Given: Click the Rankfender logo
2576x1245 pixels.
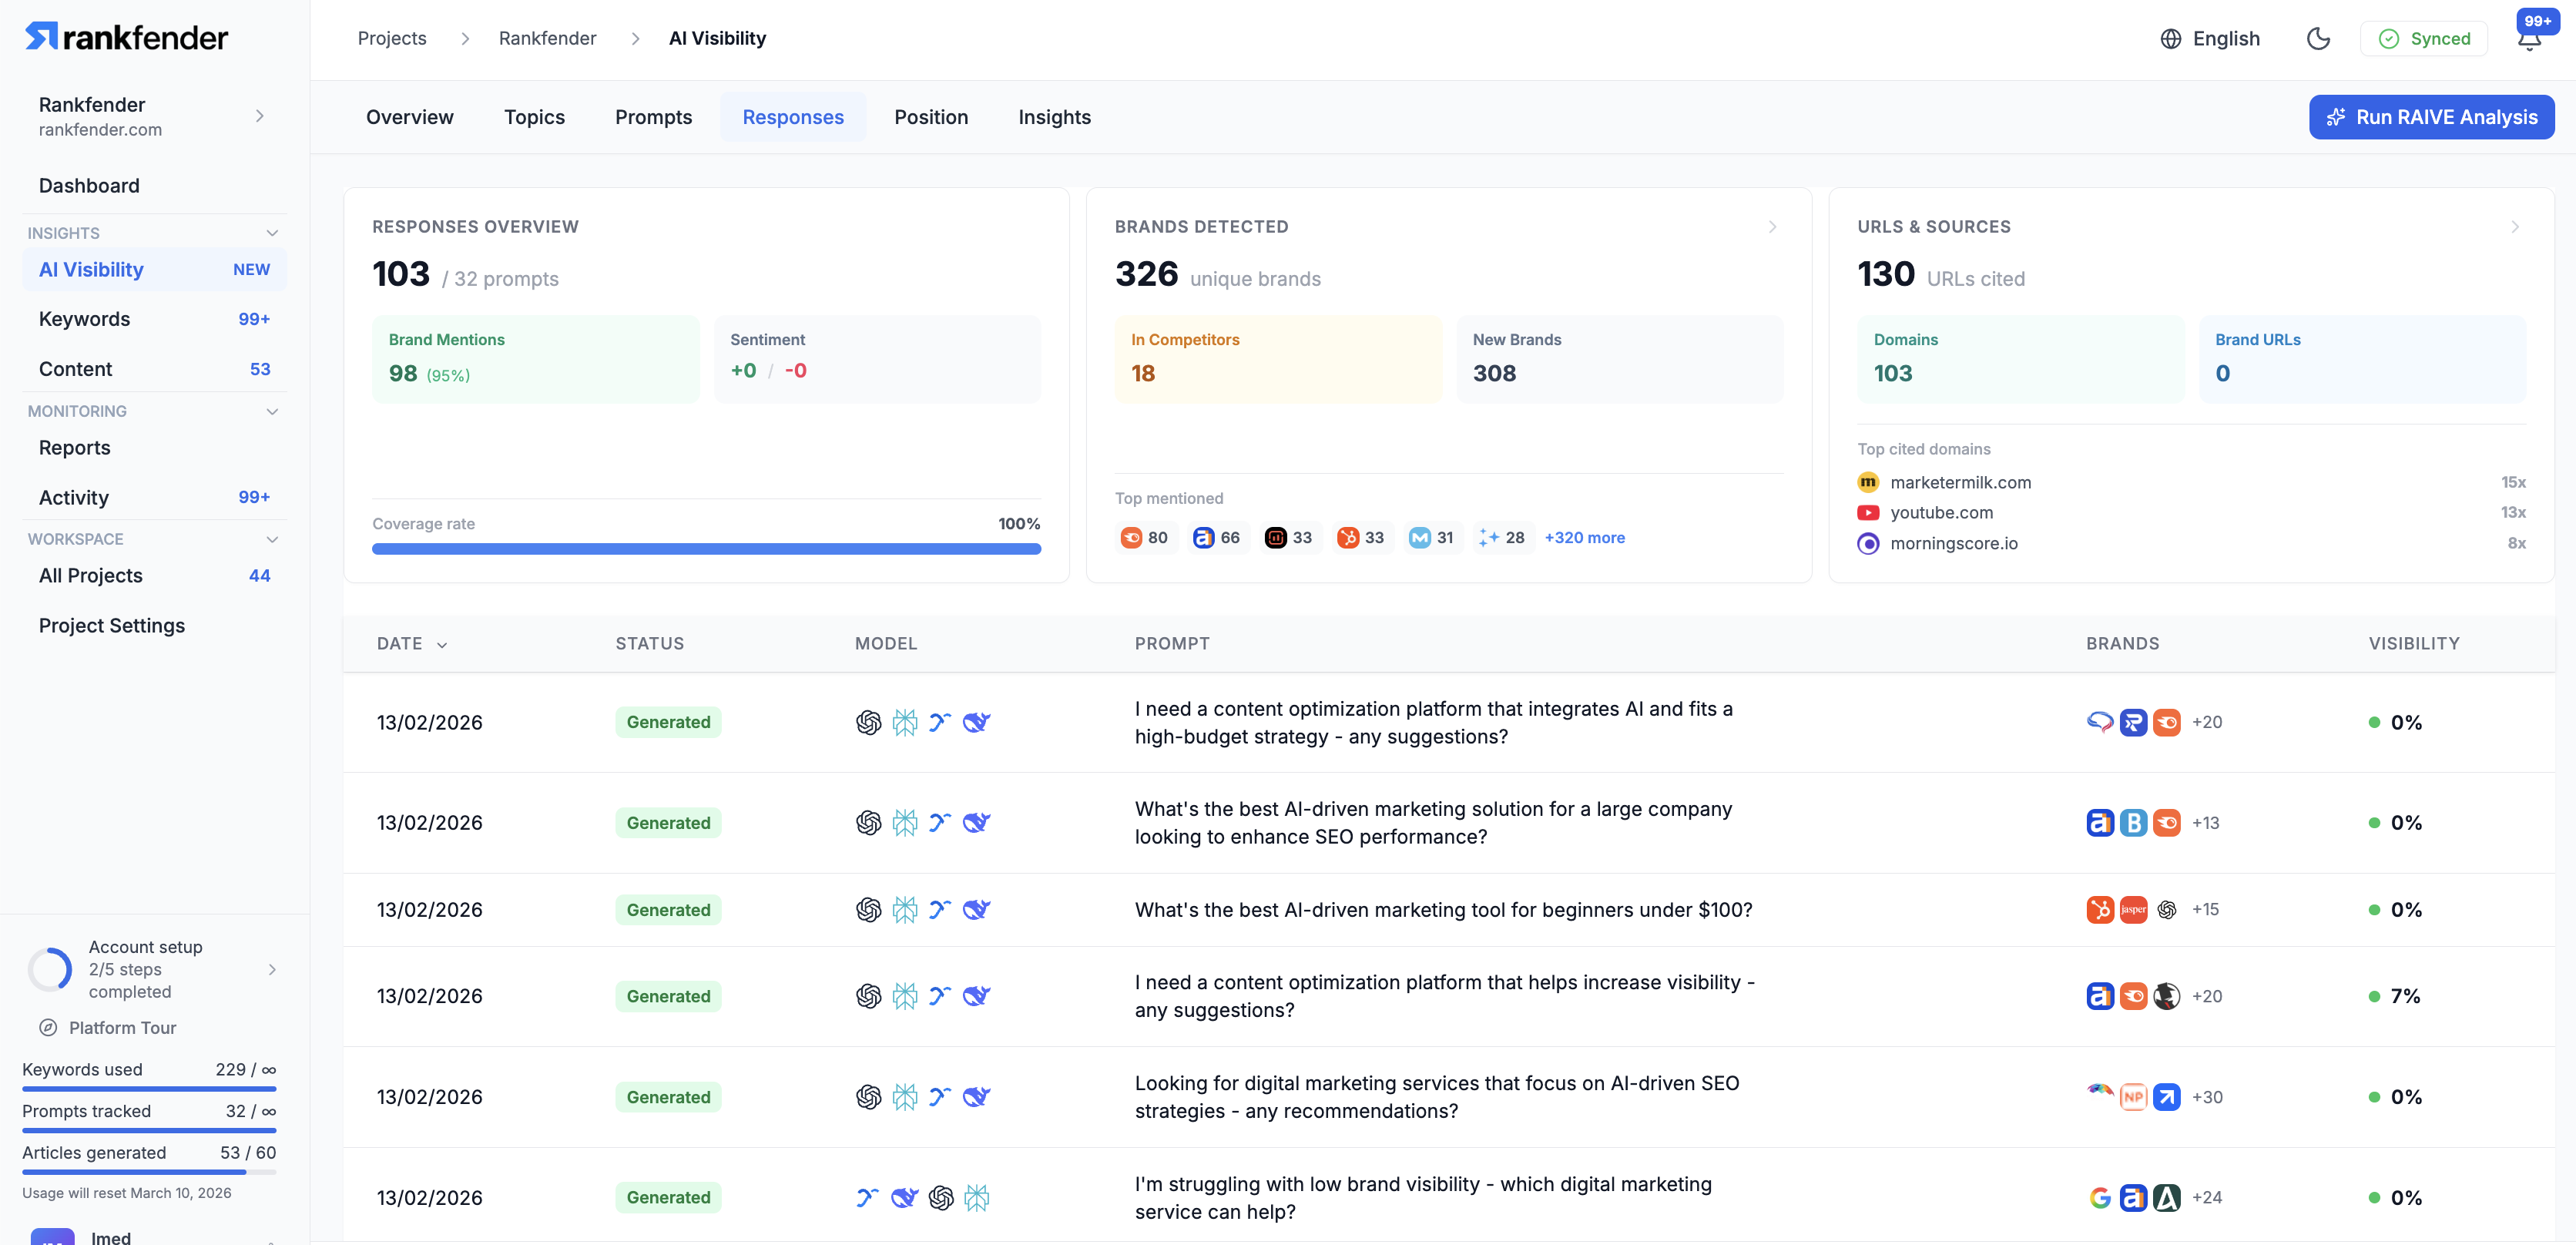Looking at the screenshot, I should 126,37.
